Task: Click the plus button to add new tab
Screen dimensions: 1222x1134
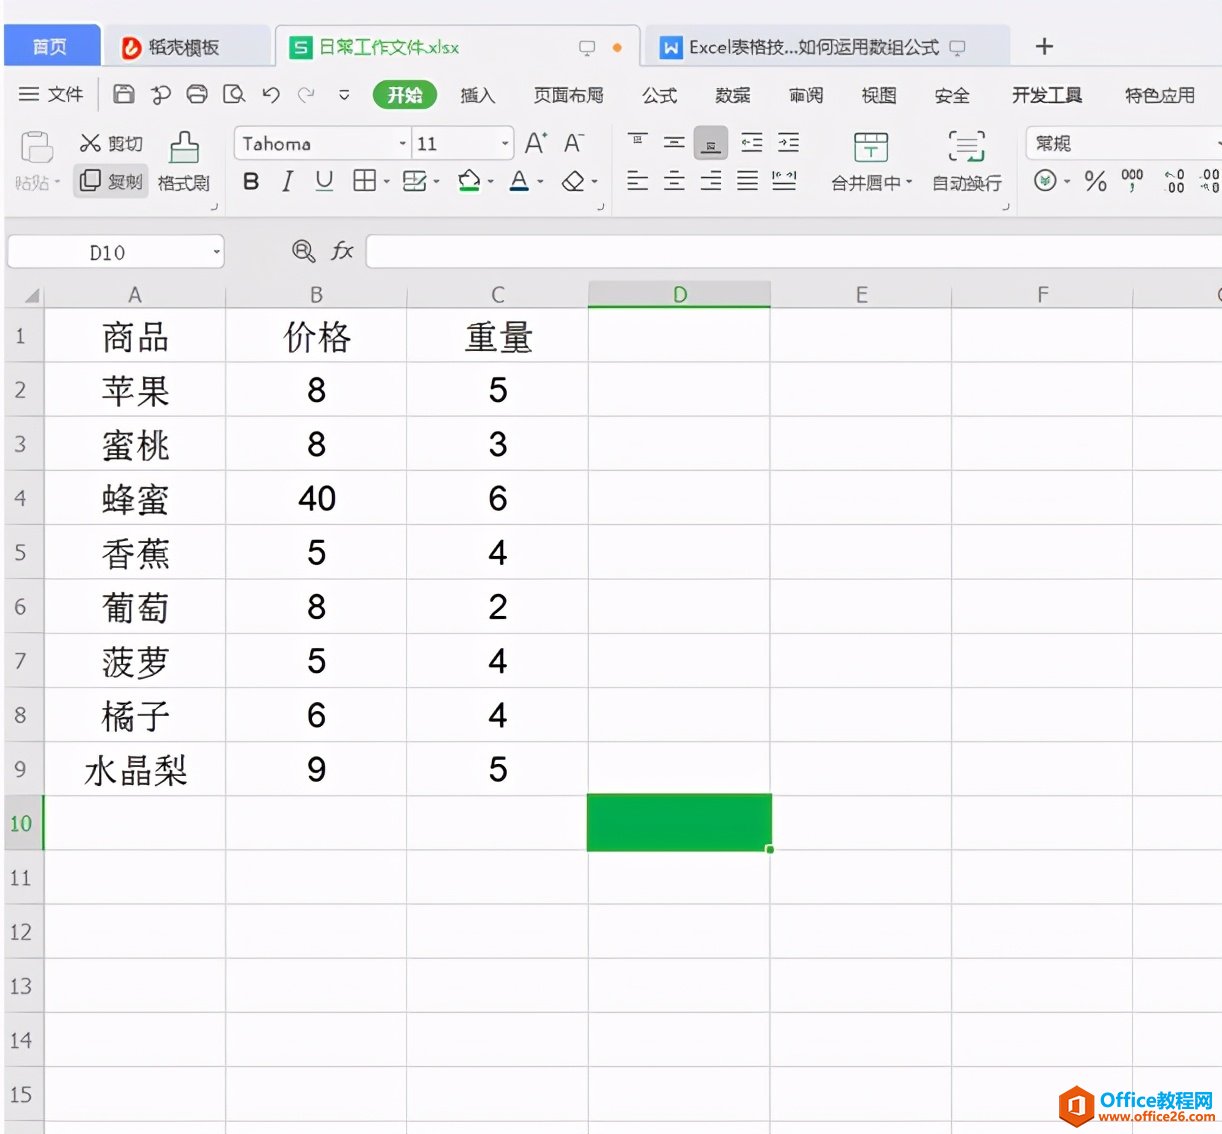Action: pos(1044,46)
